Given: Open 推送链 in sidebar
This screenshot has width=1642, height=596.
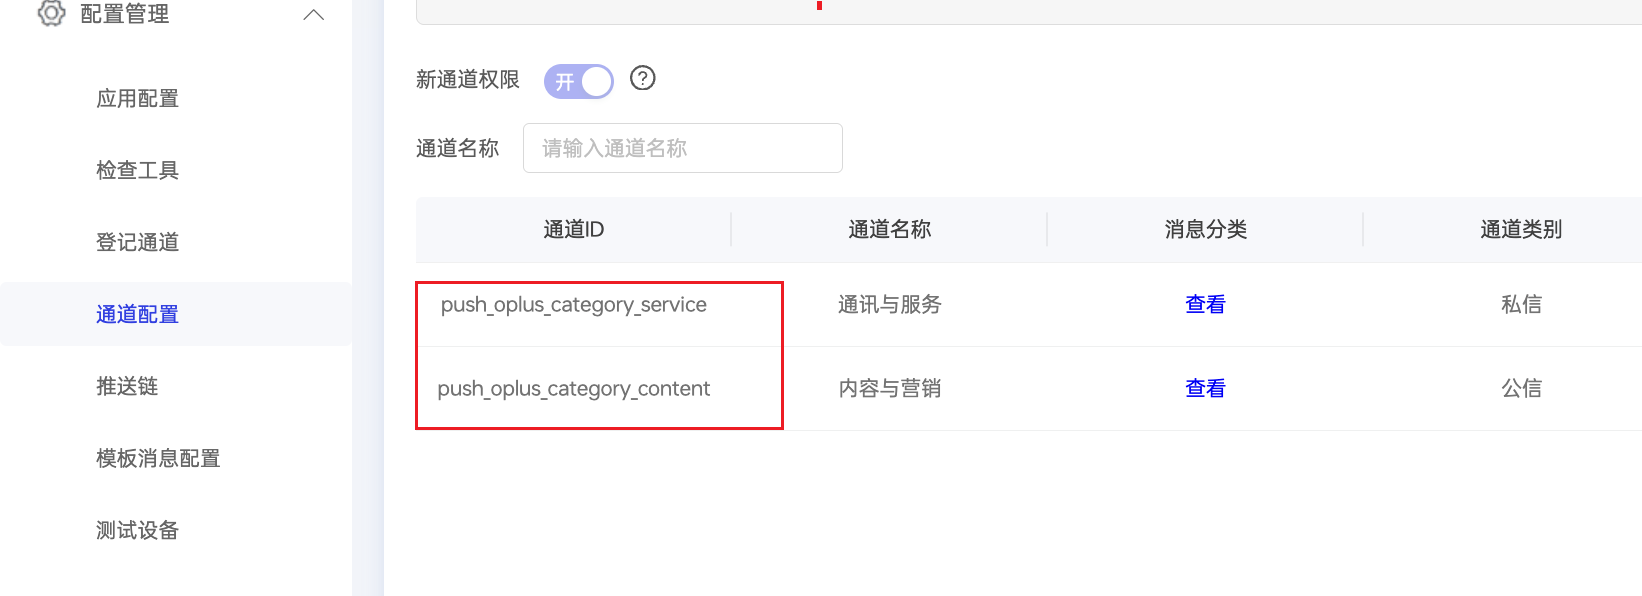Looking at the screenshot, I should pos(127,386).
